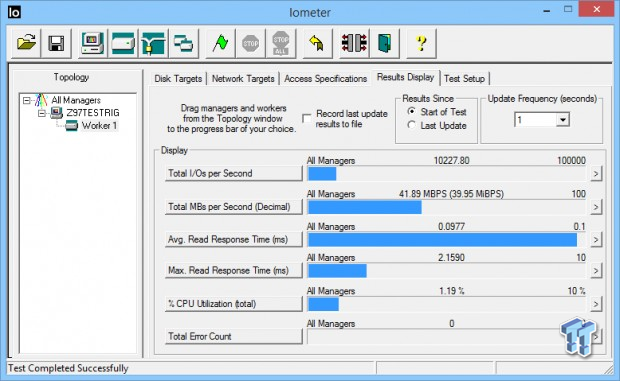This screenshot has width=620, height=381.
Task: Click the 10227.80 I/Os value
Action: click(452, 160)
